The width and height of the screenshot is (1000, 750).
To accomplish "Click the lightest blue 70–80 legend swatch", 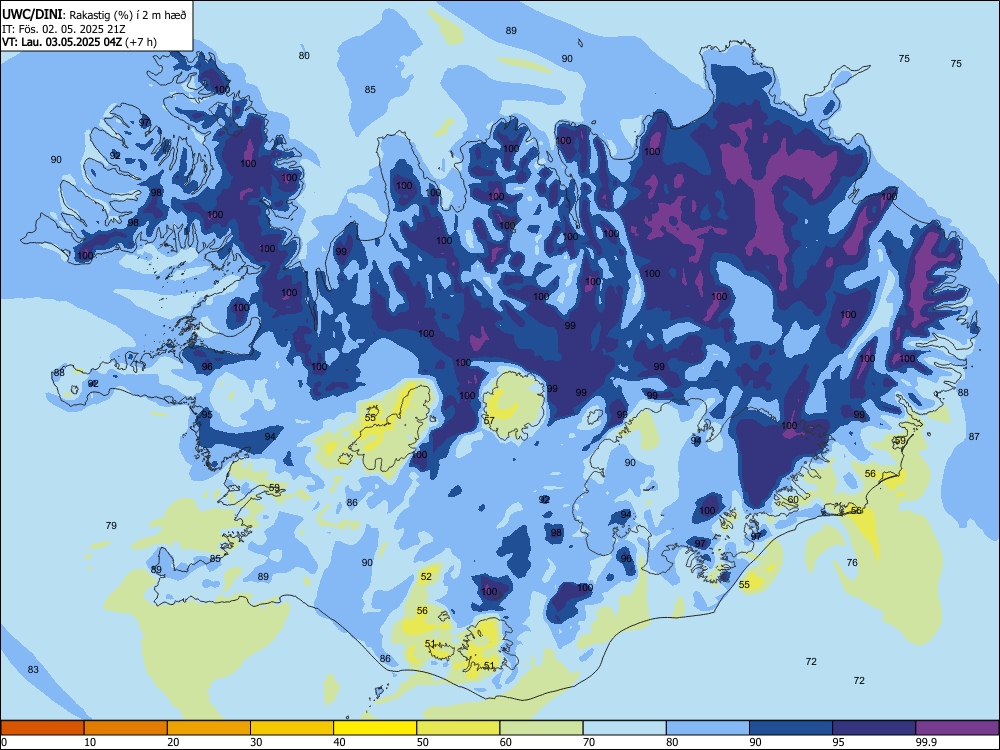I will click(624, 728).
